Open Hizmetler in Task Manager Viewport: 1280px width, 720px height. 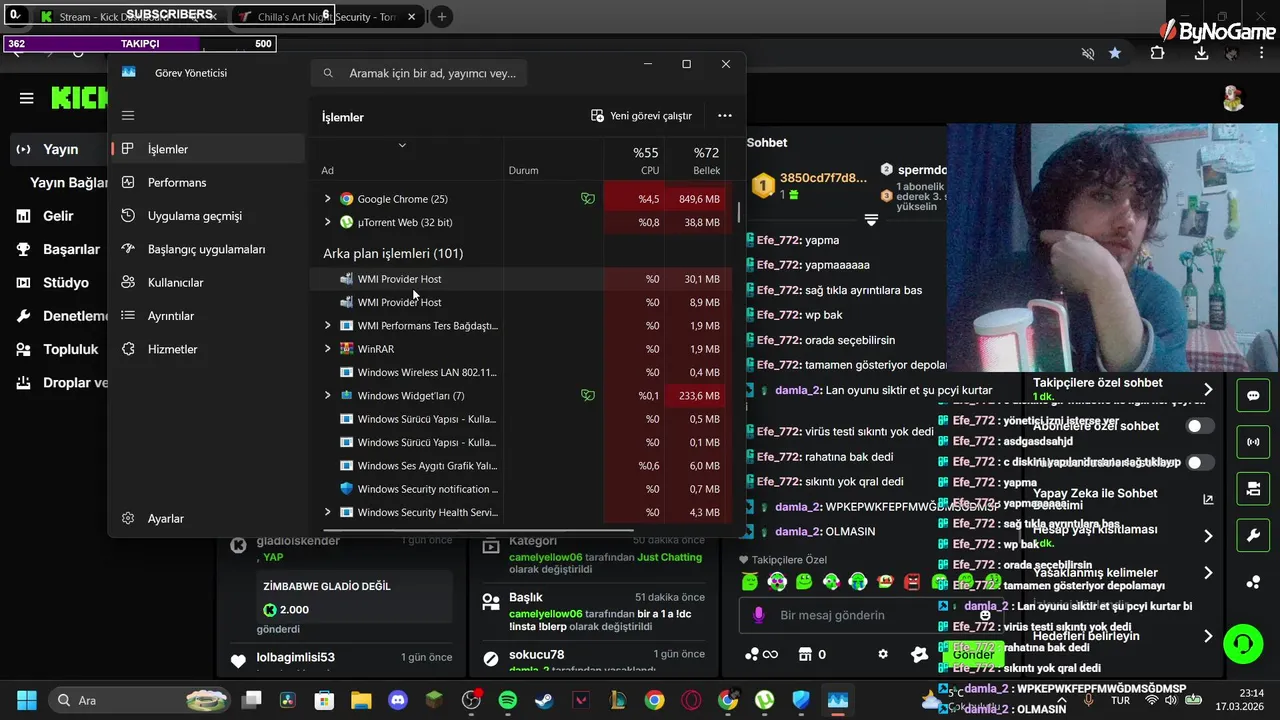(x=207, y=349)
